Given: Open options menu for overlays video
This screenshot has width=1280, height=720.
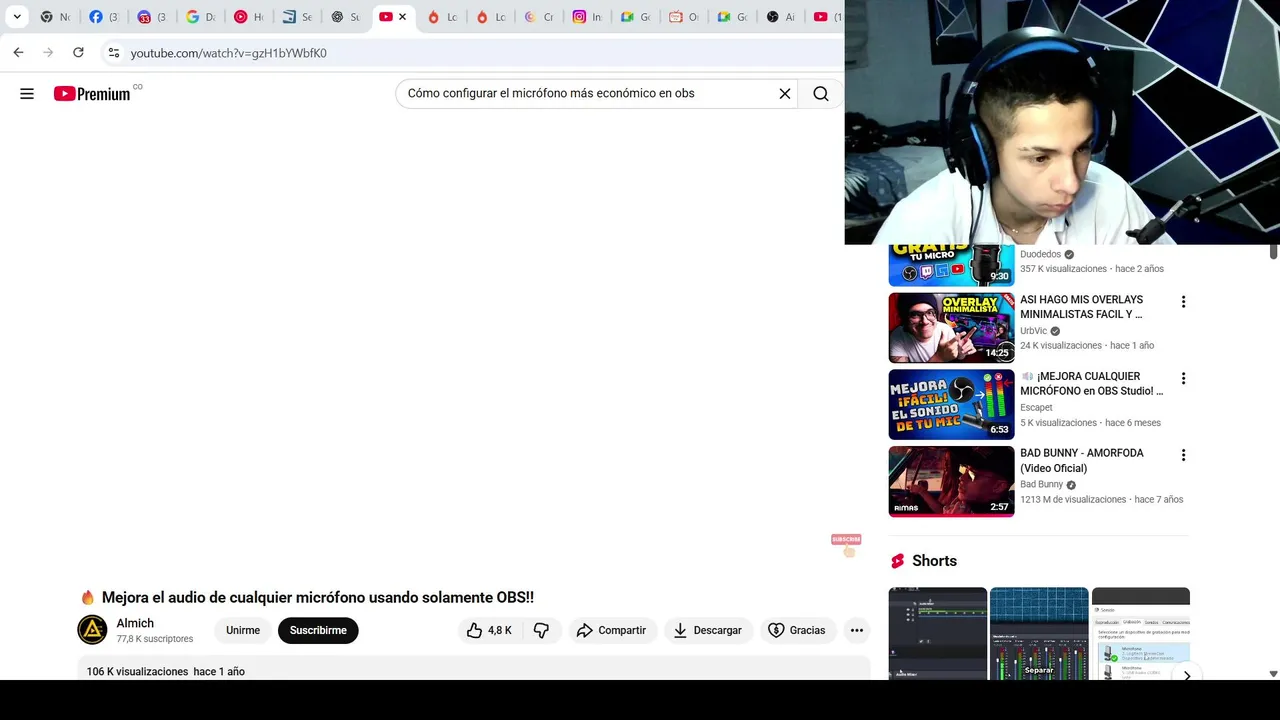Looking at the screenshot, I should pyautogui.click(x=1183, y=302).
